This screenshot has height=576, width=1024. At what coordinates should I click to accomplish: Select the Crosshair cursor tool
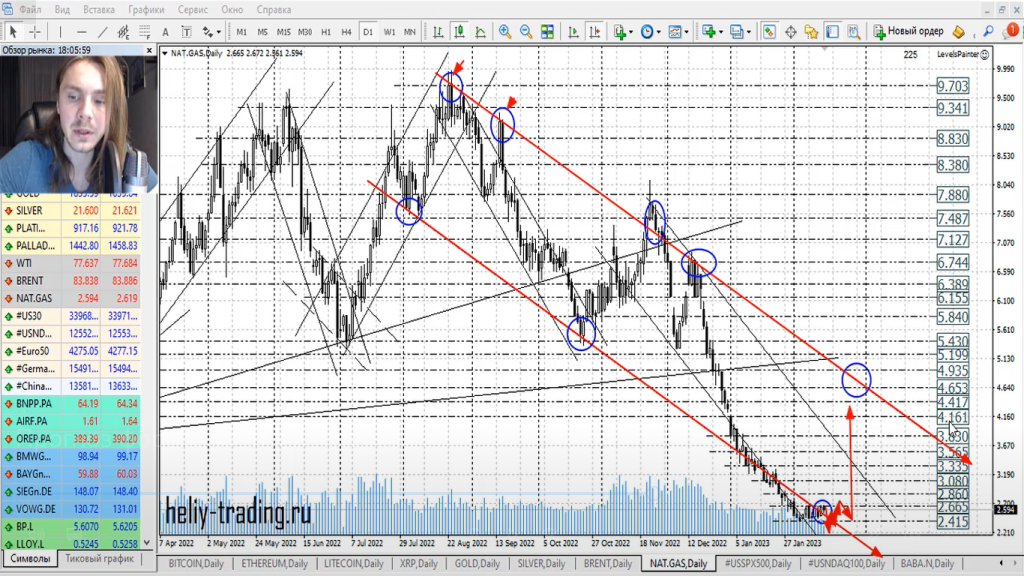pyautogui.click(x=34, y=32)
